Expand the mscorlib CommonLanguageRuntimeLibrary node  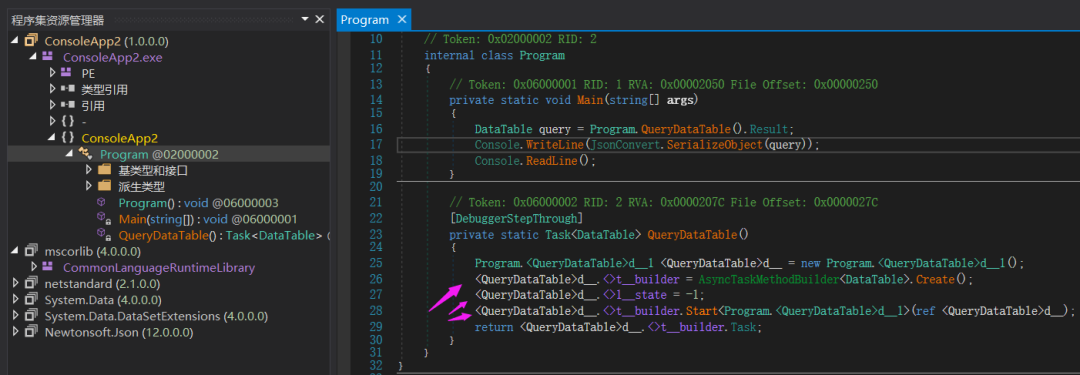pyautogui.click(x=34, y=267)
